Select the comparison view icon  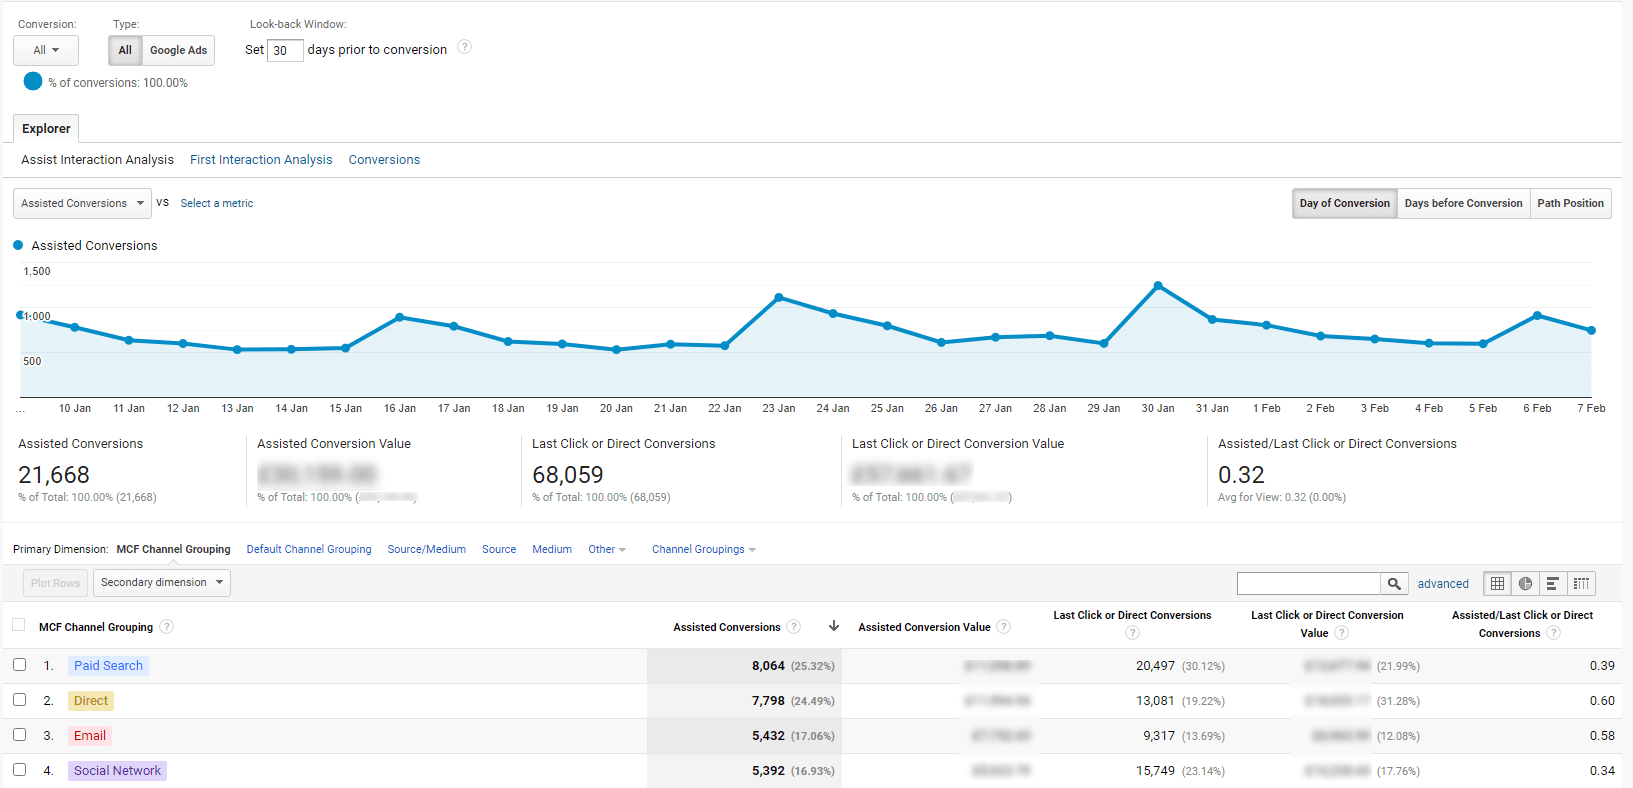[1581, 584]
